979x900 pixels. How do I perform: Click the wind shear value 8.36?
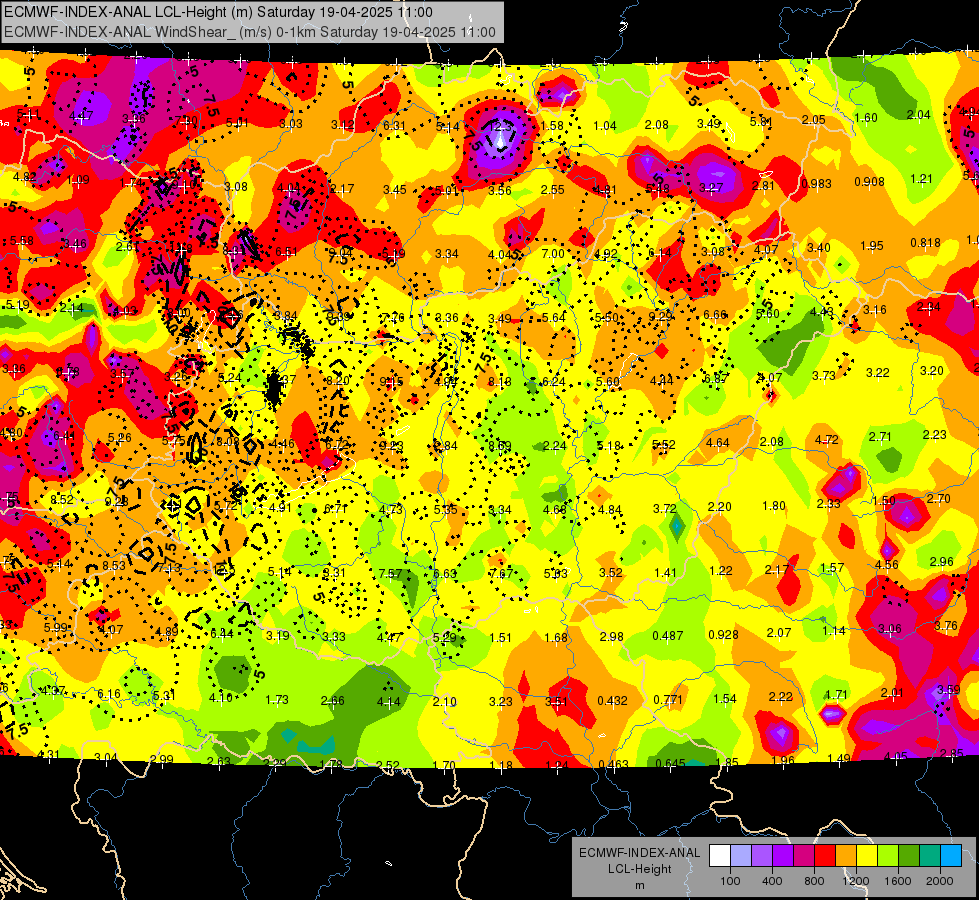click(x=446, y=318)
